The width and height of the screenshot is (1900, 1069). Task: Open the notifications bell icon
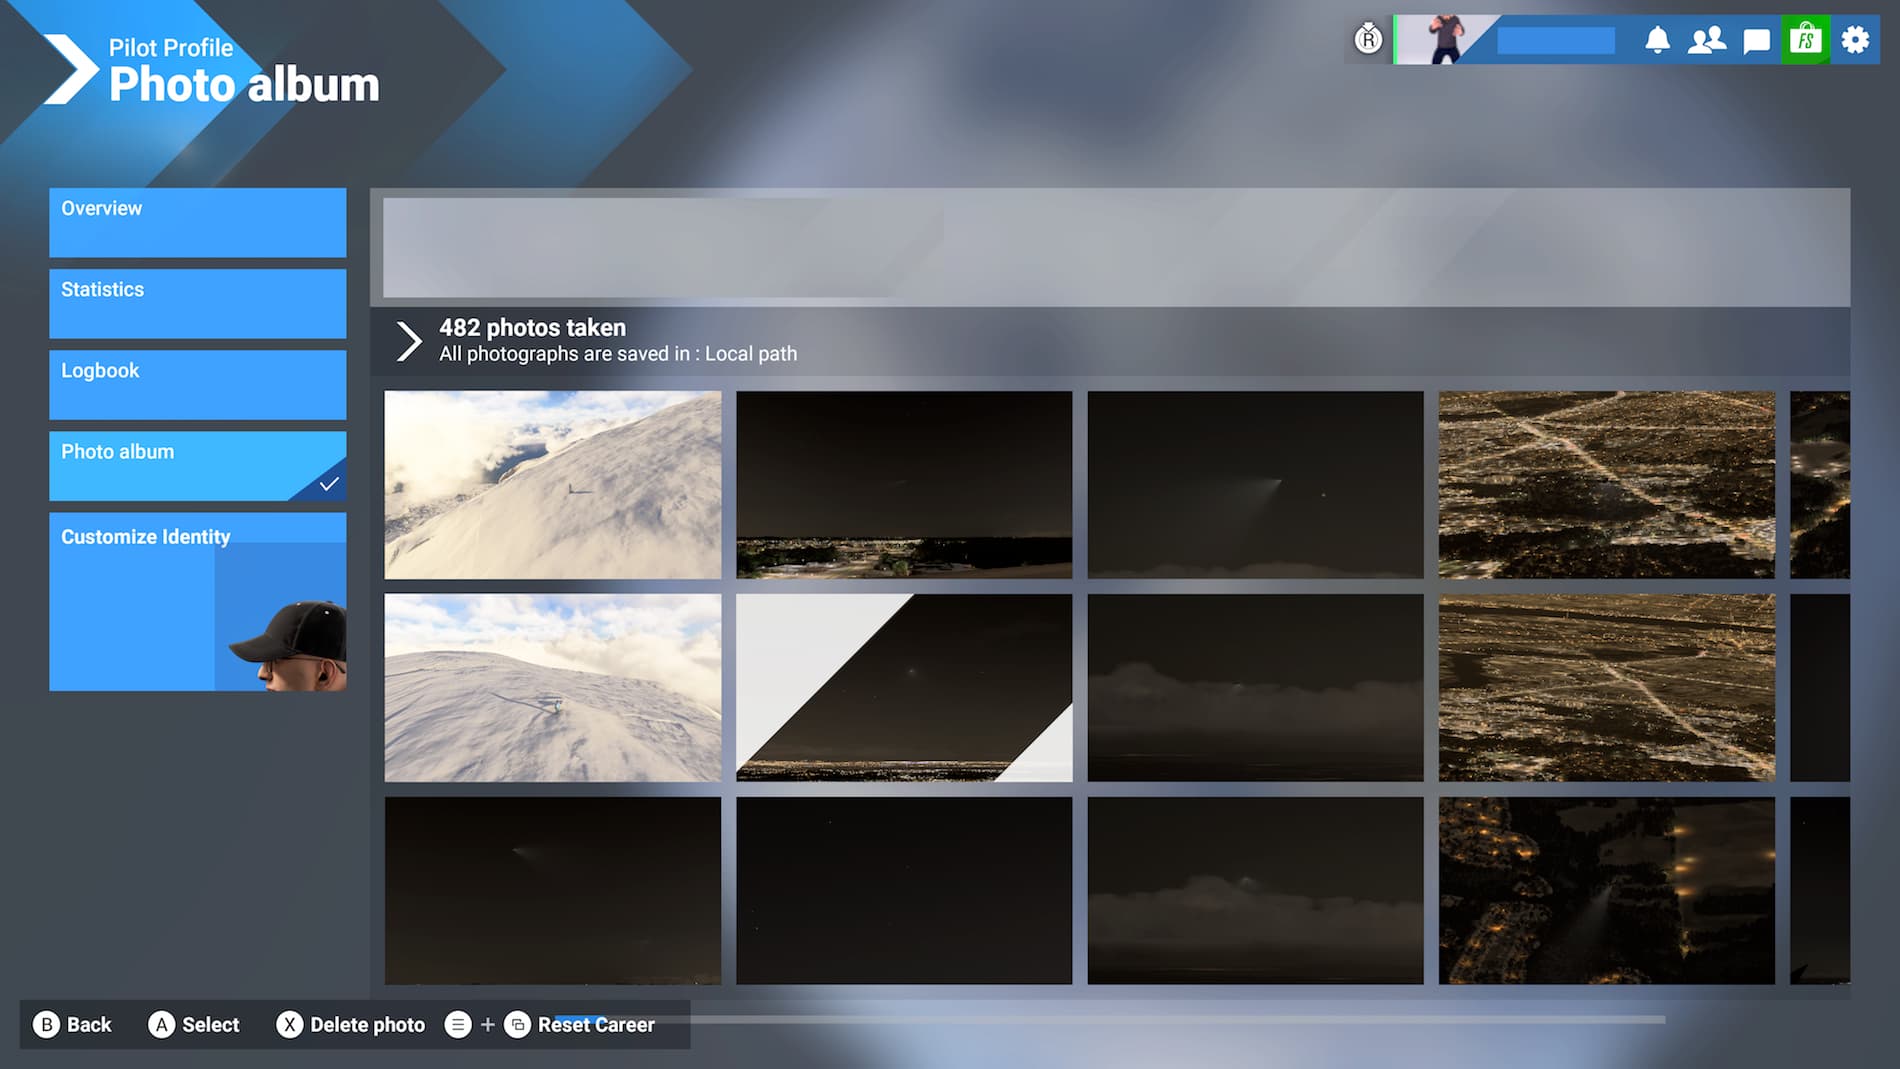tap(1657, 40)
